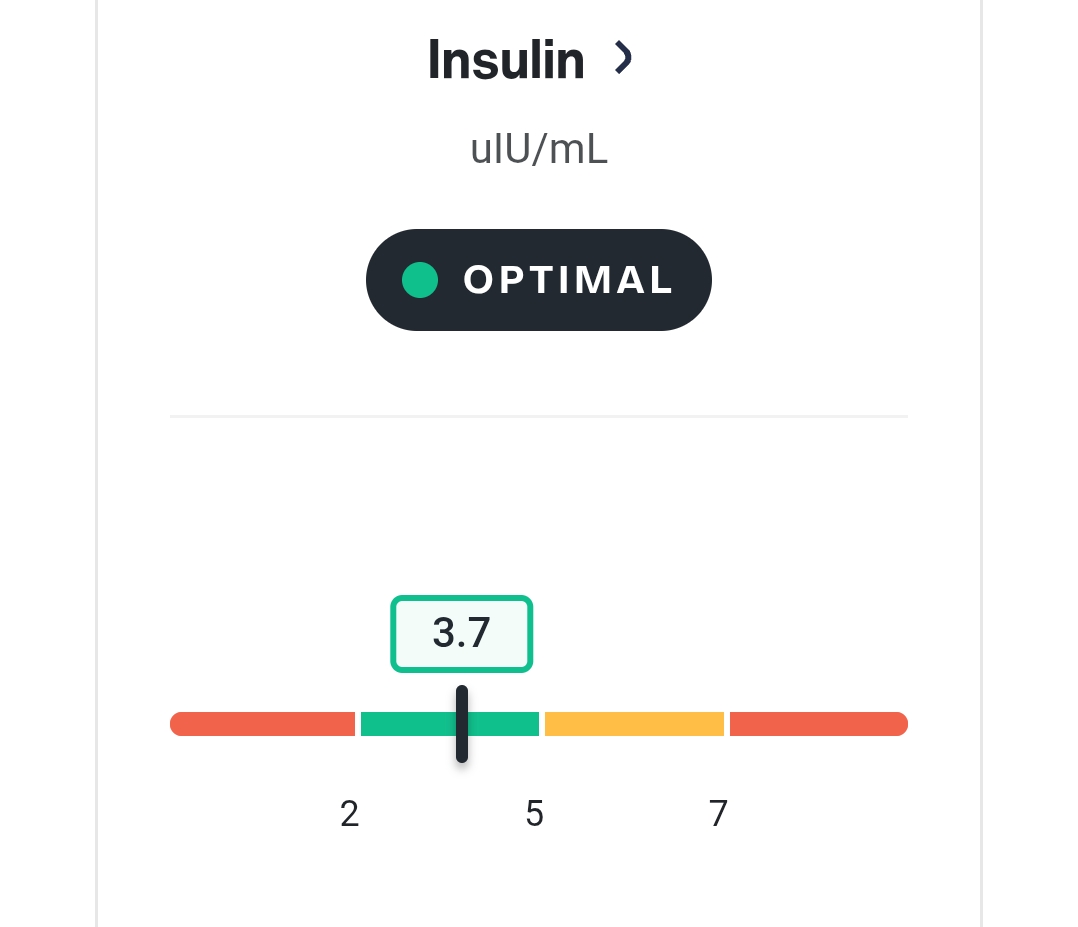Click the OPTIMAL text in badge
This screenshot has width=1078, height=927.
(568, 280)
